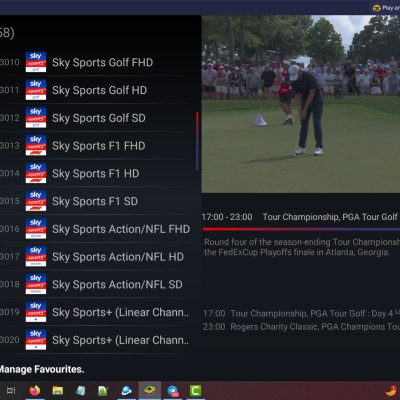Click Sky logo of channel 3010
Image resolution: width=400 pixels, height=400 pixels.
tap(36, 62)
